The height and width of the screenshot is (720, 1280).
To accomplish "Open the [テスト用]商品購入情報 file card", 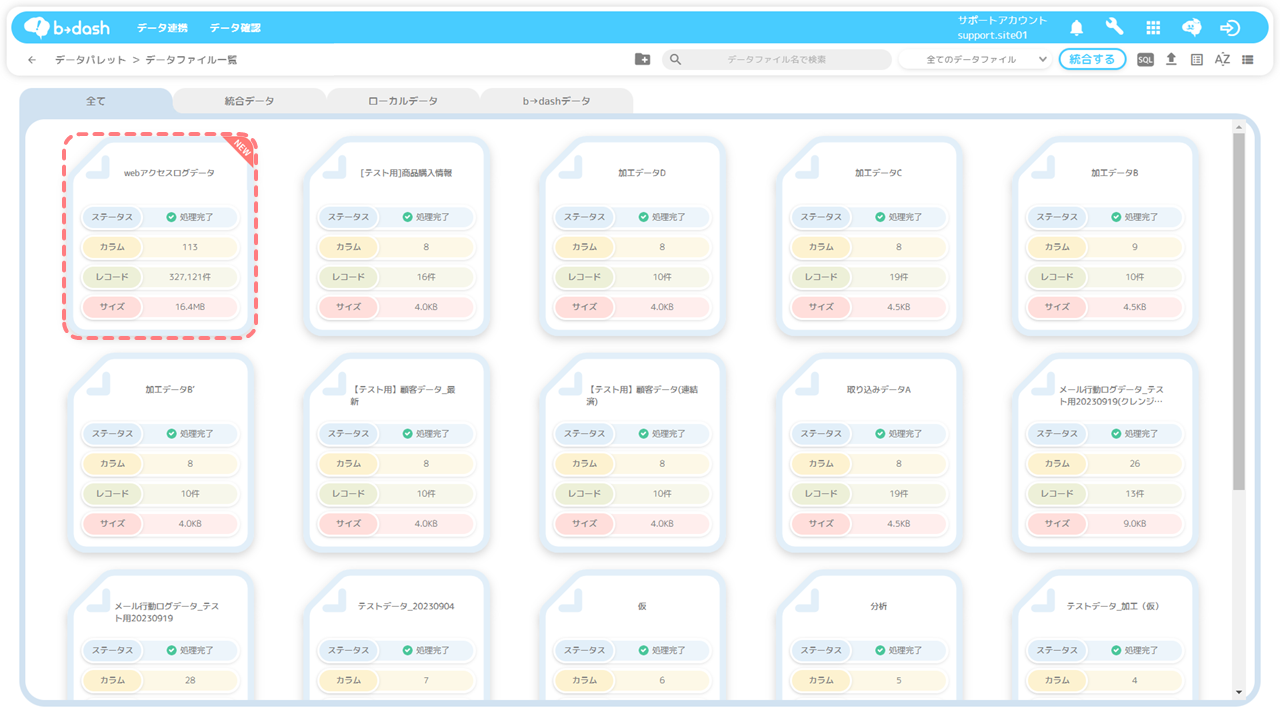I will [397, 236].
